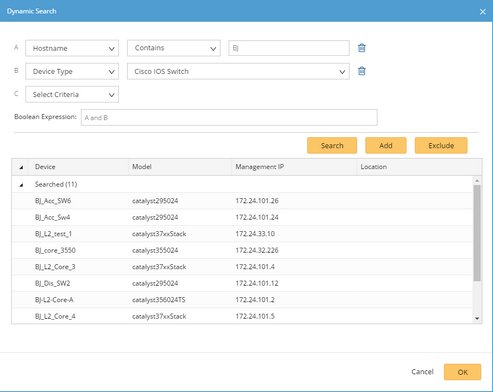
Task: Collapse the Searched (11) group
Action: coord(21,185)
